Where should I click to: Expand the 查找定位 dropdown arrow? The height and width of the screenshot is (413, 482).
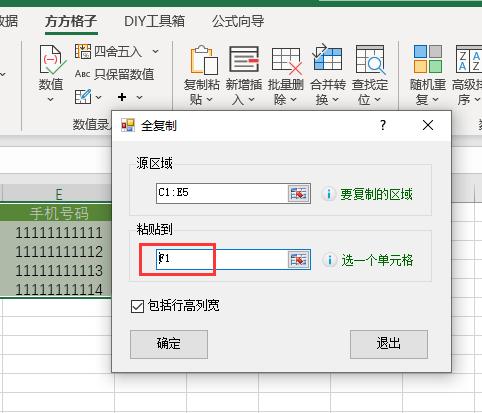(x=377, y=99)
